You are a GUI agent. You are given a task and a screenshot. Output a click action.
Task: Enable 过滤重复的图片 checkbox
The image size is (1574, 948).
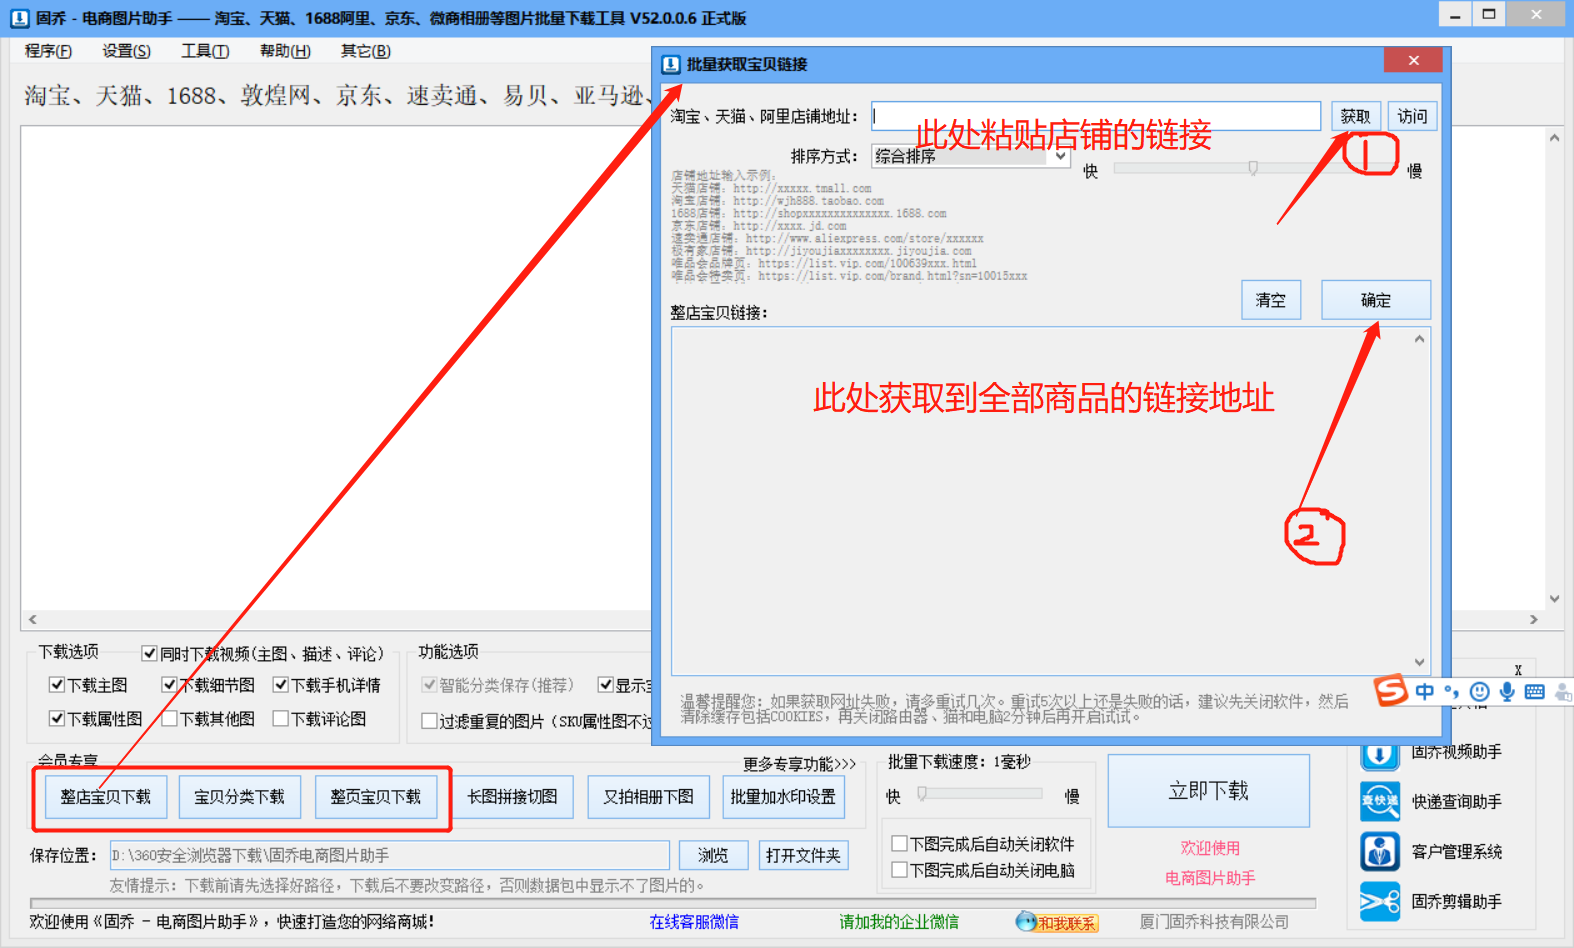429,721
